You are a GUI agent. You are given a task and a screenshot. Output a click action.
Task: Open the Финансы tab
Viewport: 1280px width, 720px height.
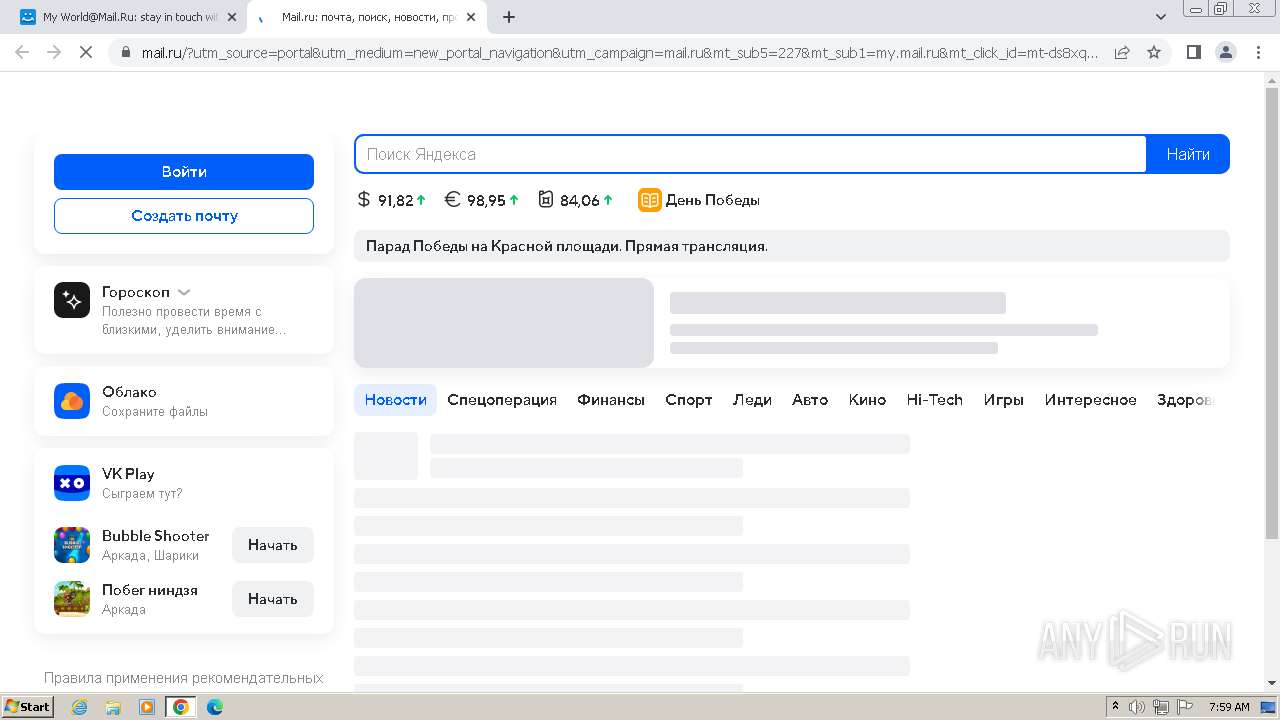pos(611,400)
